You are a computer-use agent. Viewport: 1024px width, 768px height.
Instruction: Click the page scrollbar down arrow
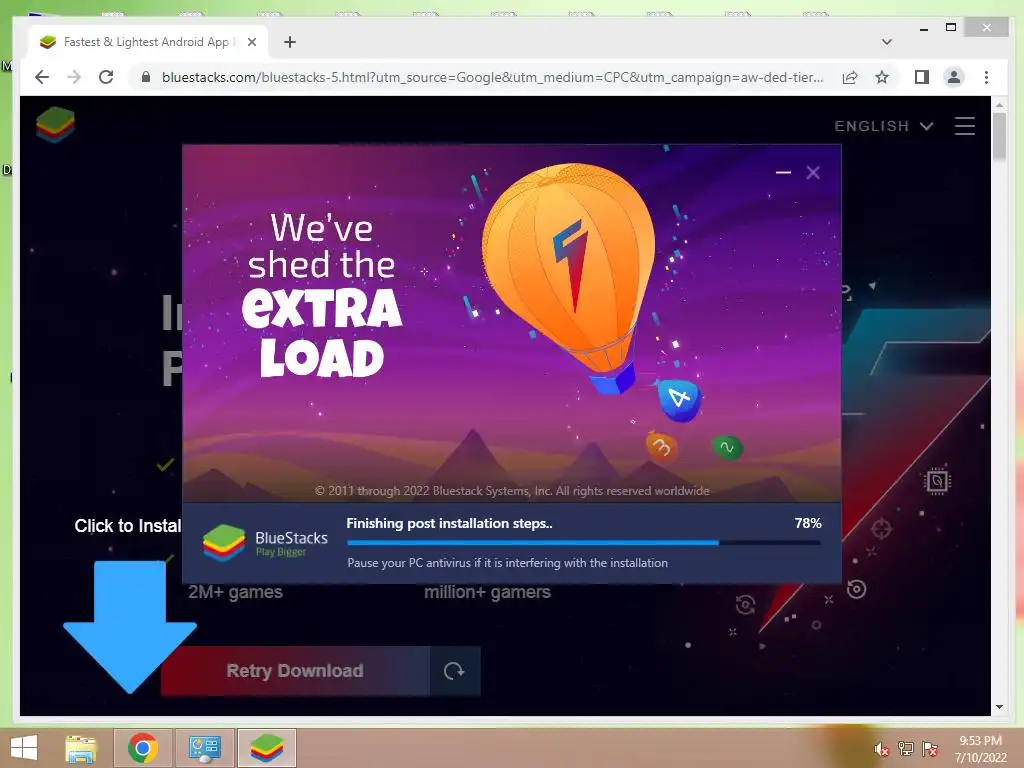point(999,707)
